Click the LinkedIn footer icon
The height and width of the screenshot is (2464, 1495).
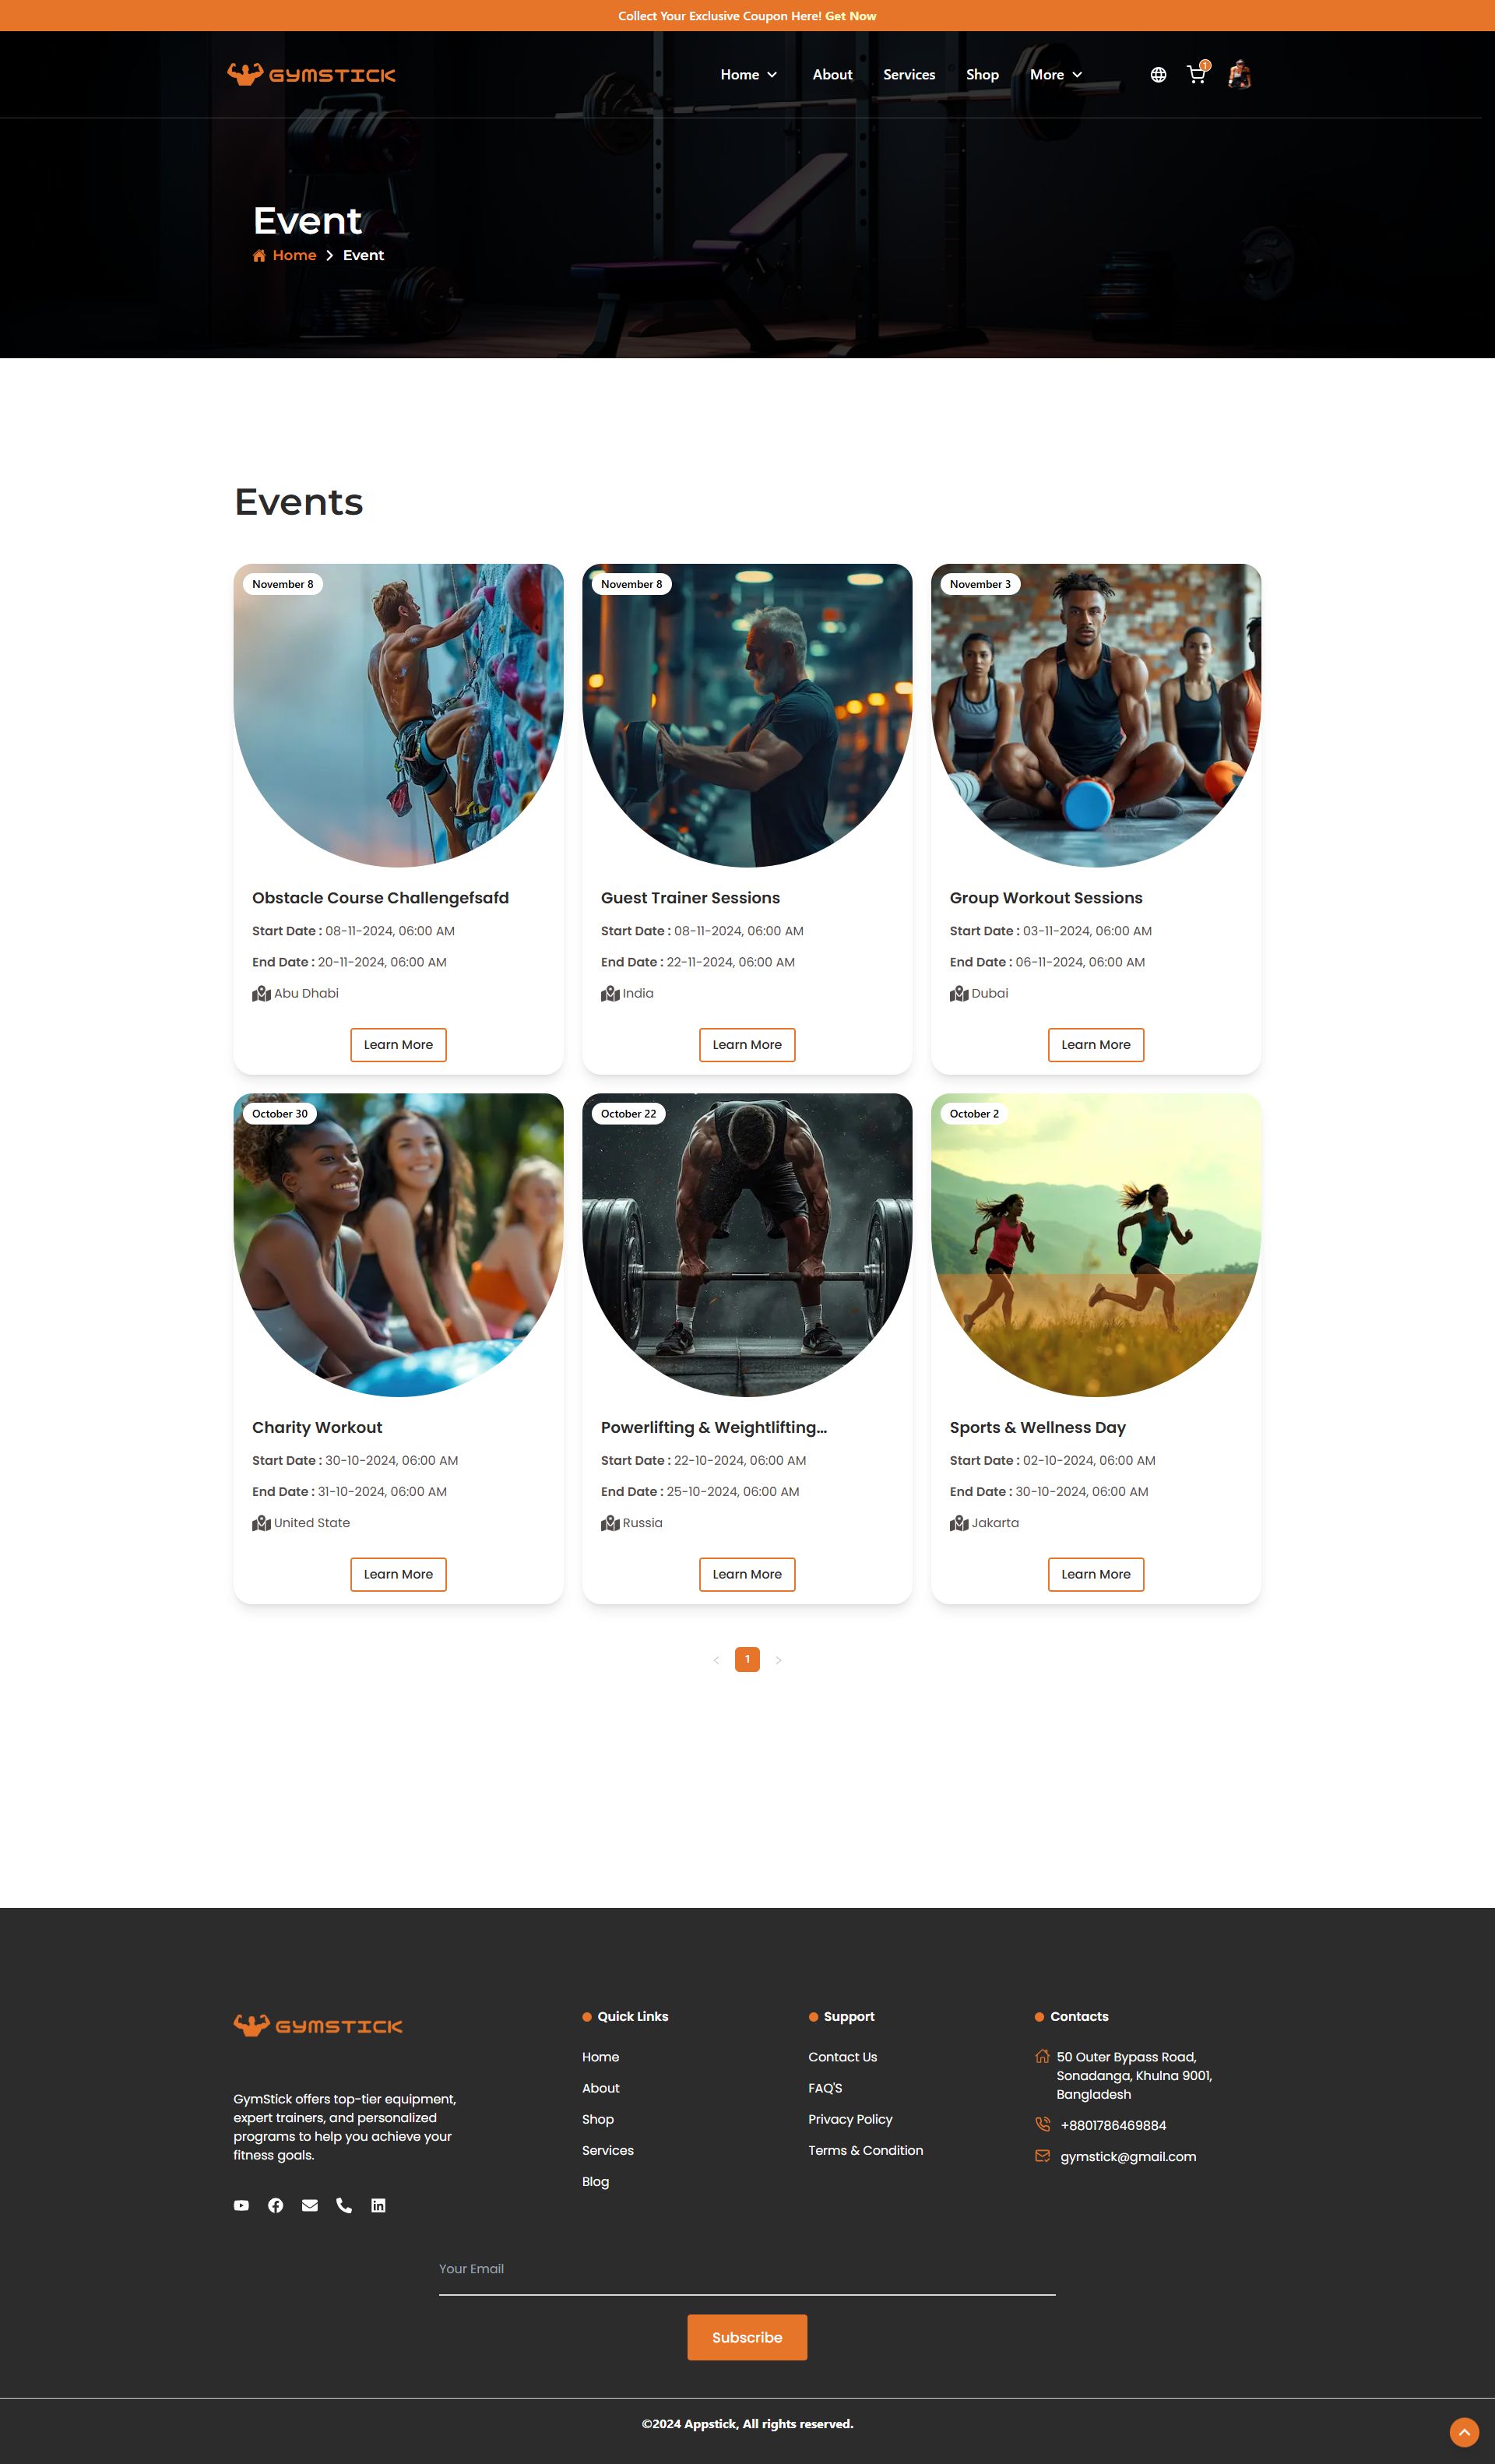[x=378, y=2205]
